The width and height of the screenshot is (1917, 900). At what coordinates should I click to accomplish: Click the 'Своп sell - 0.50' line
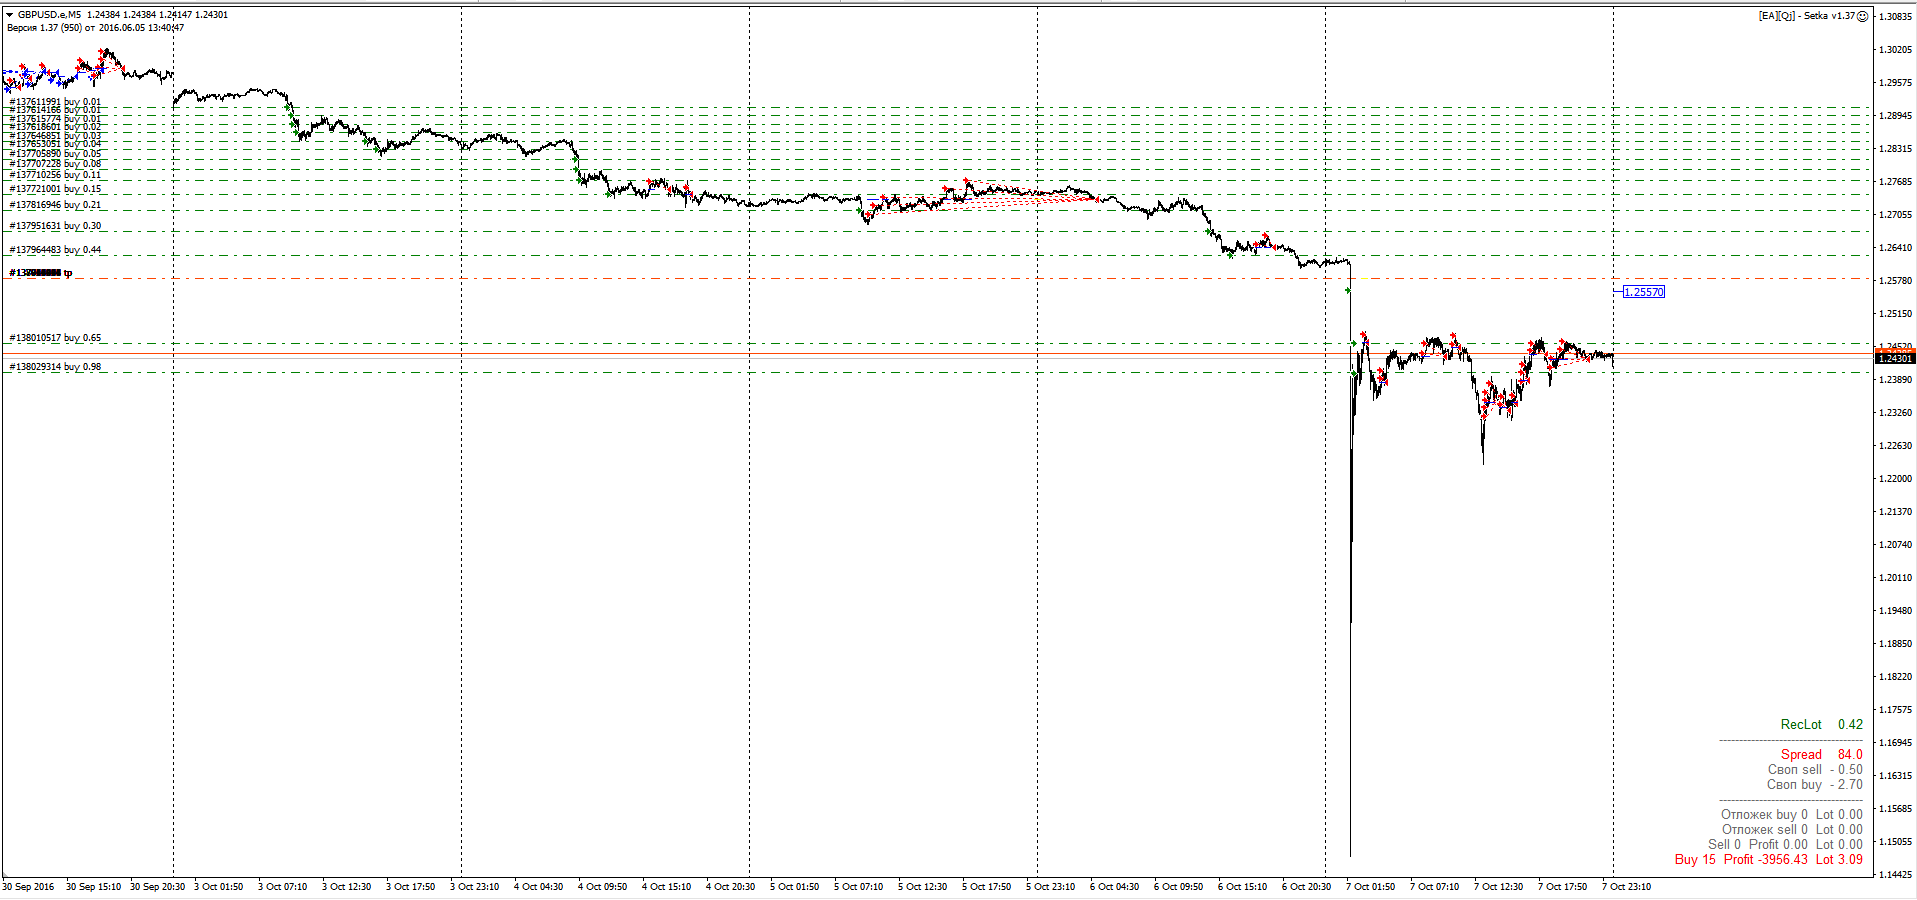[x=1815, y=770]
